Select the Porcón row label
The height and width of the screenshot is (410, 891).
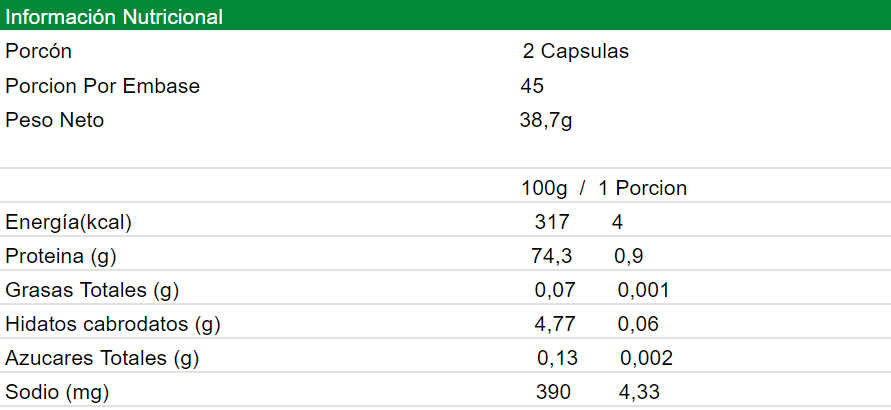38,52
